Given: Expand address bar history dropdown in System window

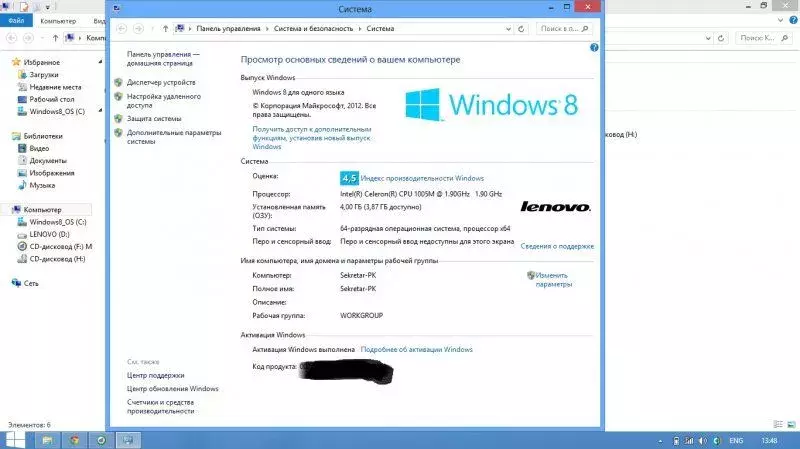Looking at the screenshot, I should click(x=508, y=29).
